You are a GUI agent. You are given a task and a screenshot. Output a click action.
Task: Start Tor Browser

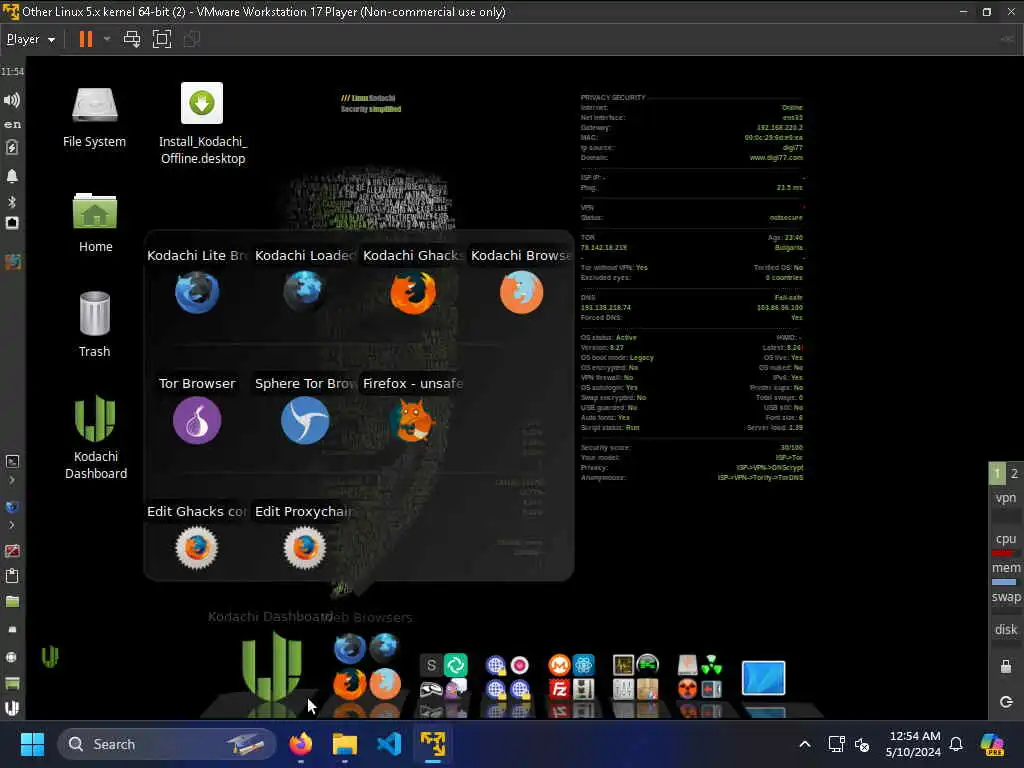point(197,421)
